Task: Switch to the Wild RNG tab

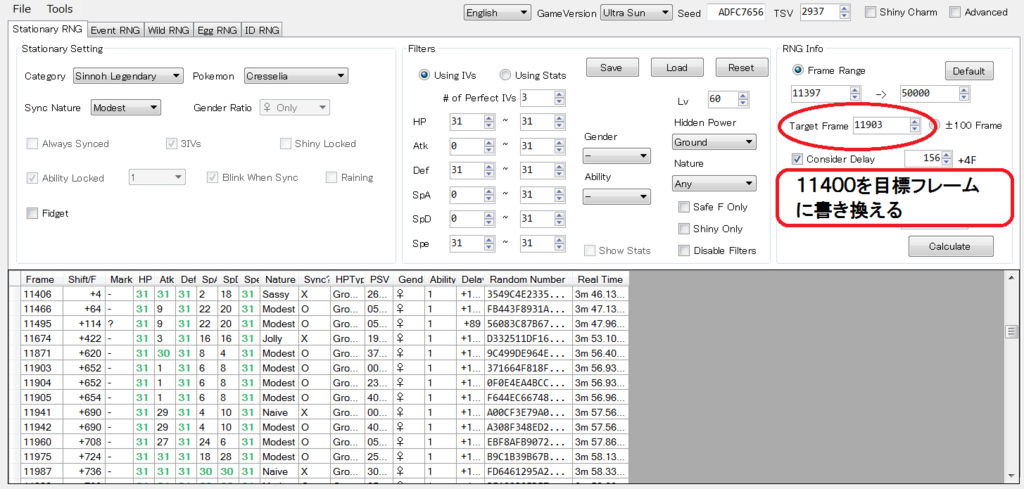Action: pyautogui.click(x=168, y=30)
